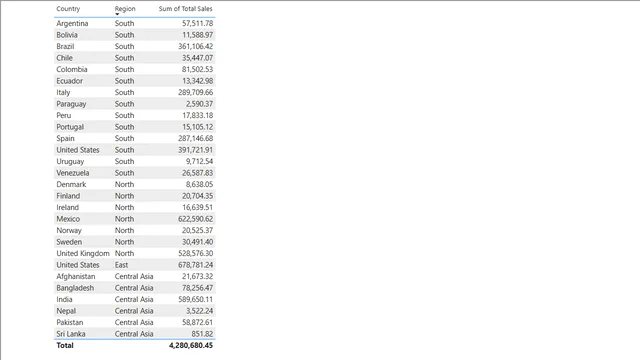Click the Region column header
This screenshot has width=640, height=360.
[125, 9]
